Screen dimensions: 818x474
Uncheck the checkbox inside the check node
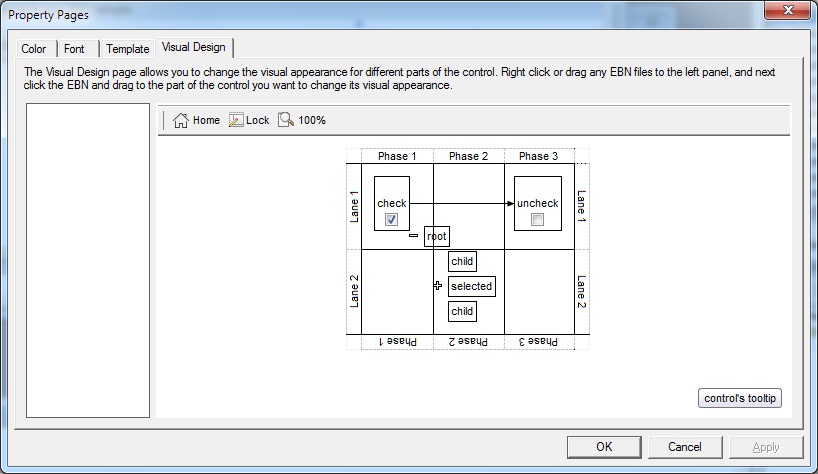tap(392, 219)
